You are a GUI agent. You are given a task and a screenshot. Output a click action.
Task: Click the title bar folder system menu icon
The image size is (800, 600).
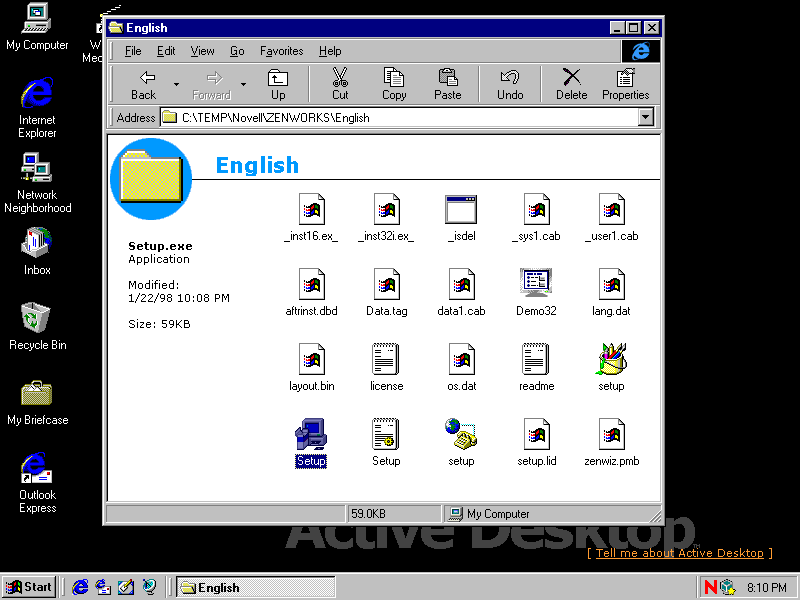click(116, 28)
